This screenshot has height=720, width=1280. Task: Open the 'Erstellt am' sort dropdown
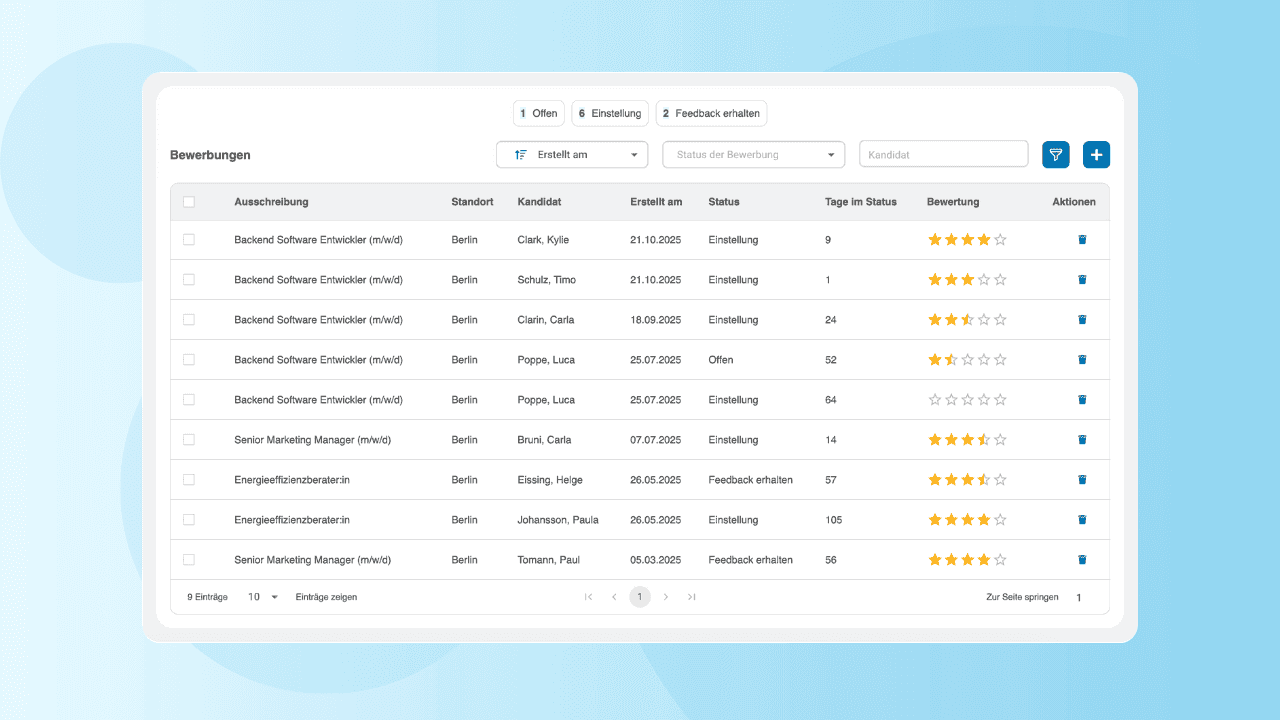click(572, 155)
